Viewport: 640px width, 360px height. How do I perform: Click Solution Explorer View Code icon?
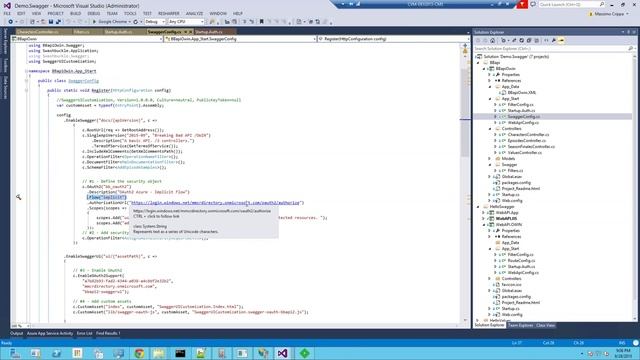pyautogui.click(x=546, y=40)
